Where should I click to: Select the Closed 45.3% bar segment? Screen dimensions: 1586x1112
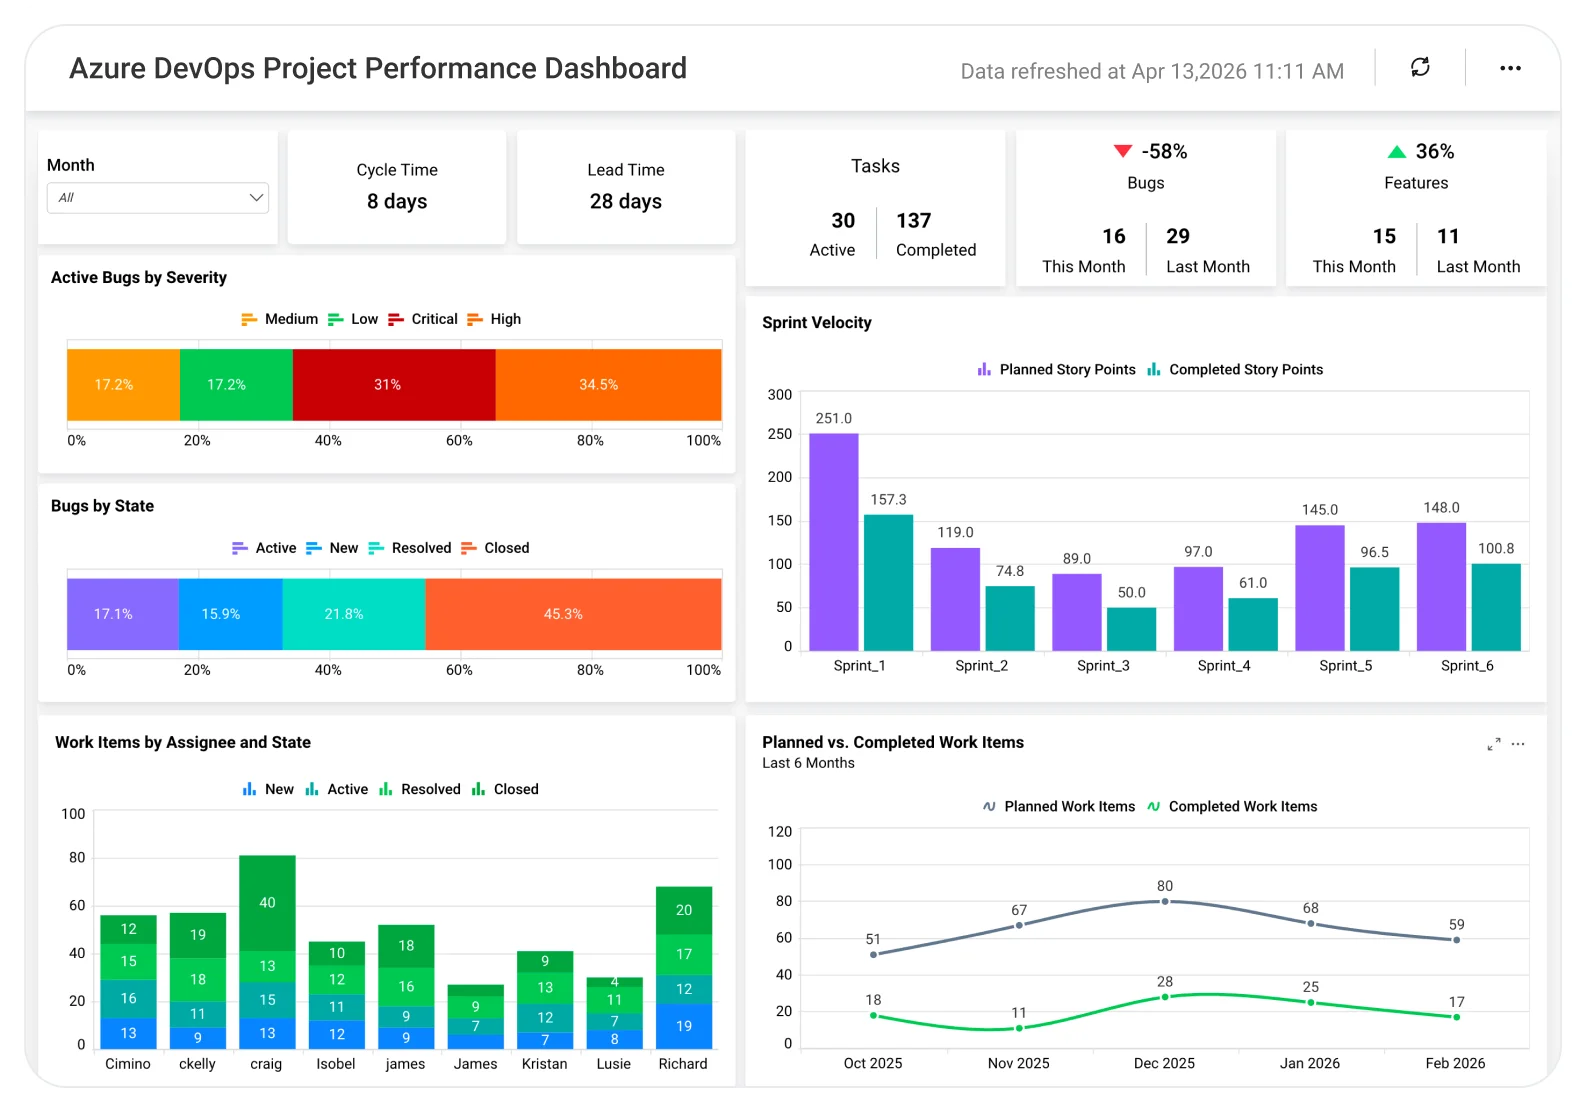tap(573, 614)
